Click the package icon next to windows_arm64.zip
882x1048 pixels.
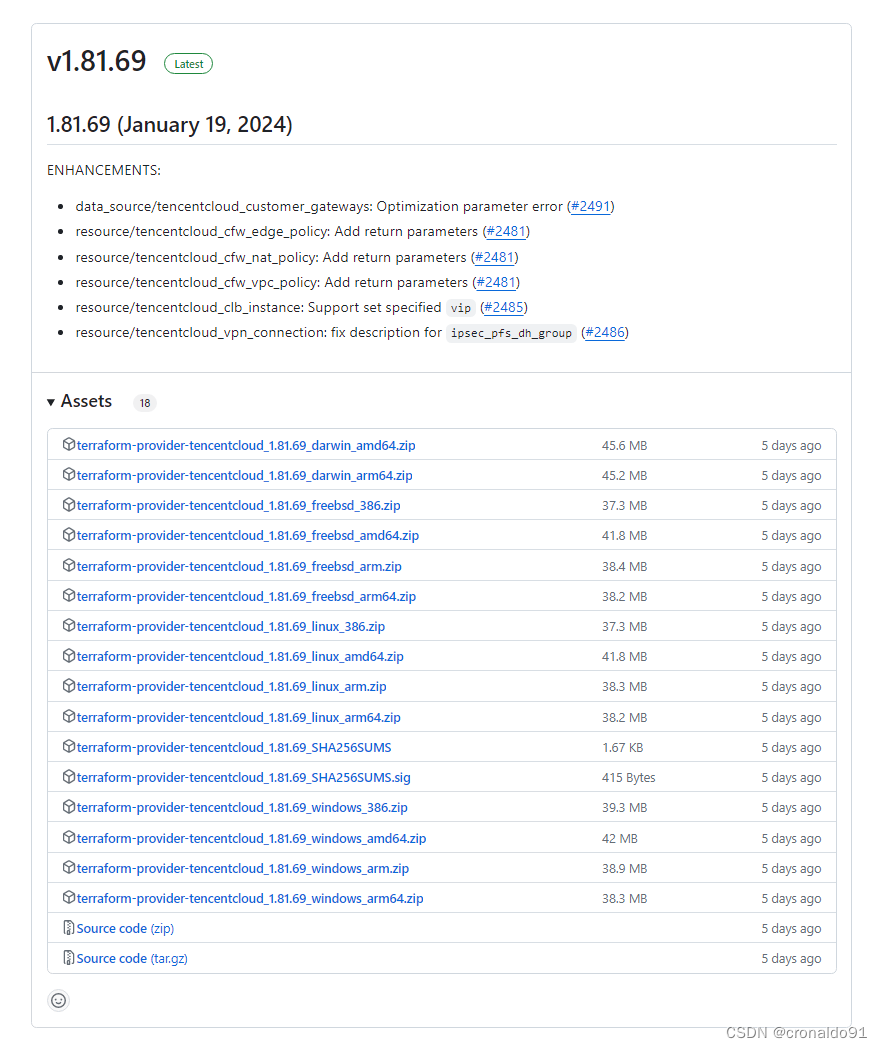[x=68, y=898]
